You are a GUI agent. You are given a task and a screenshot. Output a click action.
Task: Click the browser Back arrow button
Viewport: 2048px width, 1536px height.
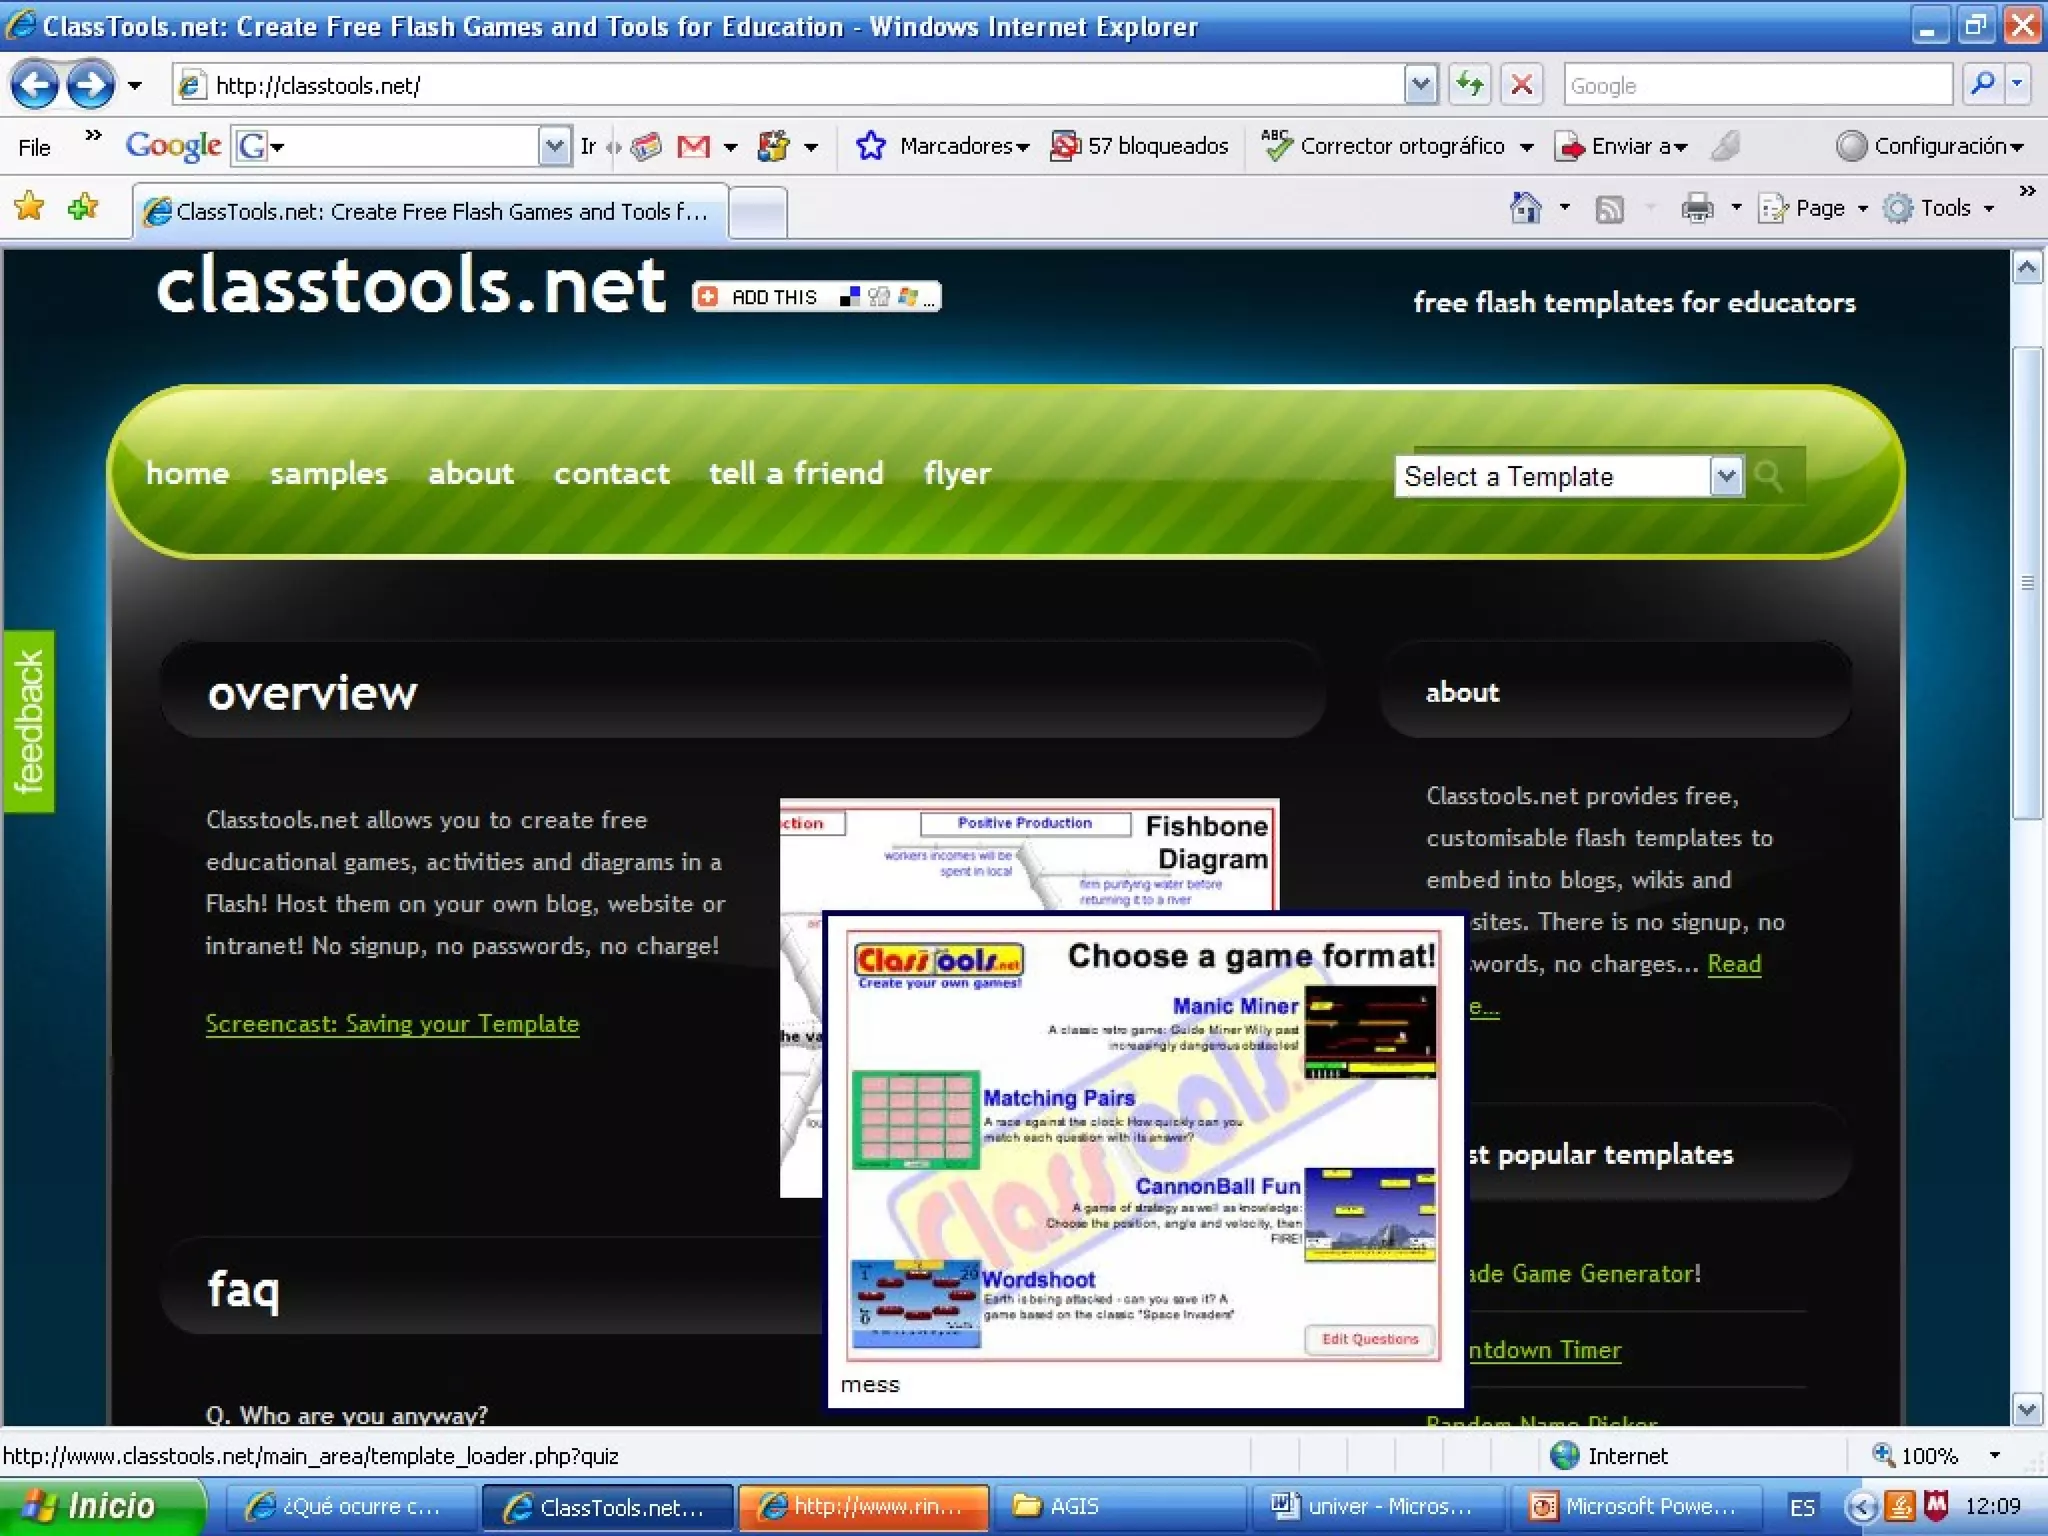[x=35, y=85]
